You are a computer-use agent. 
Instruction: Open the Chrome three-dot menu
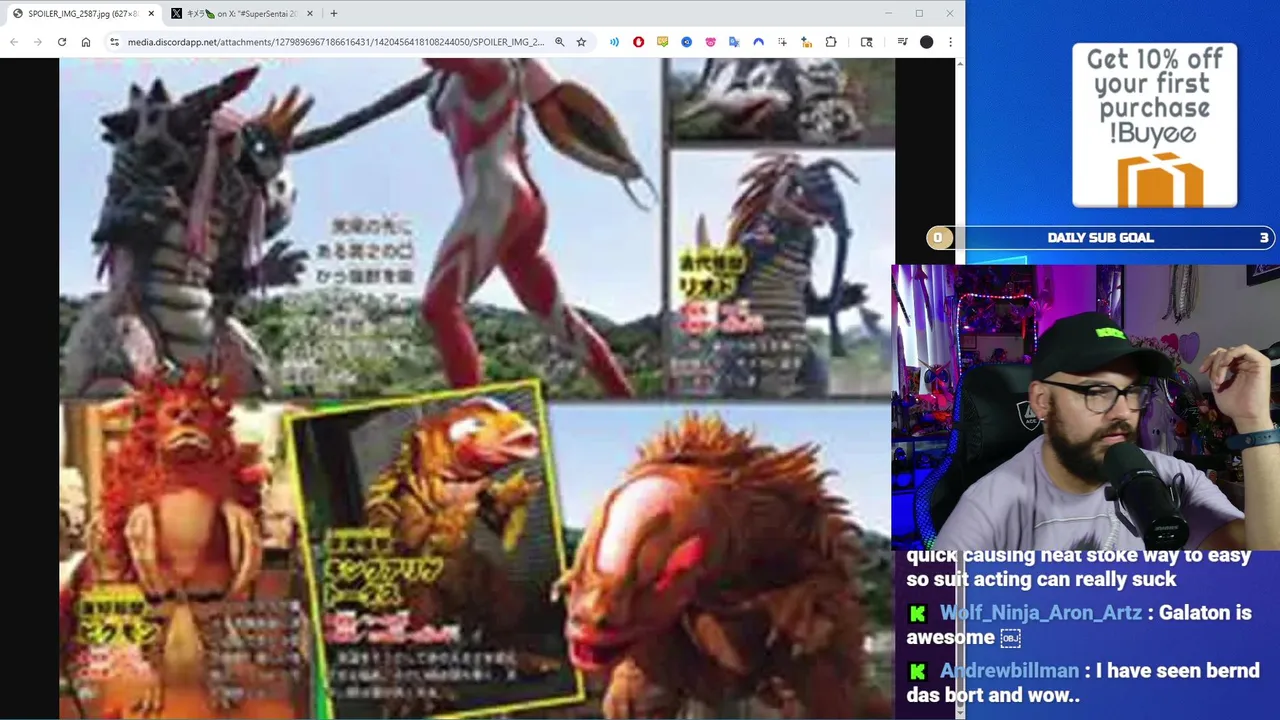[x=950, y=42]
